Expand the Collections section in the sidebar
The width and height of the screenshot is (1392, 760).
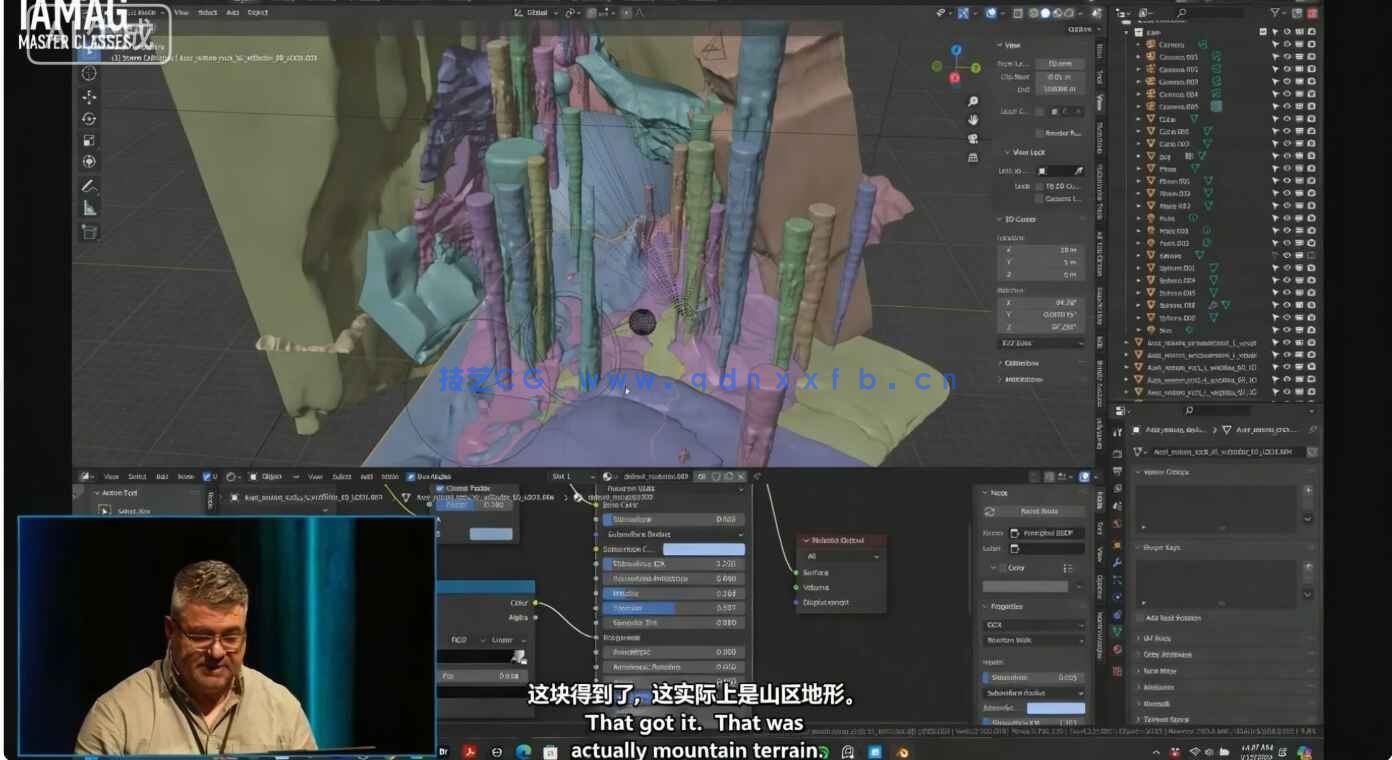[x=1020, y=363]
